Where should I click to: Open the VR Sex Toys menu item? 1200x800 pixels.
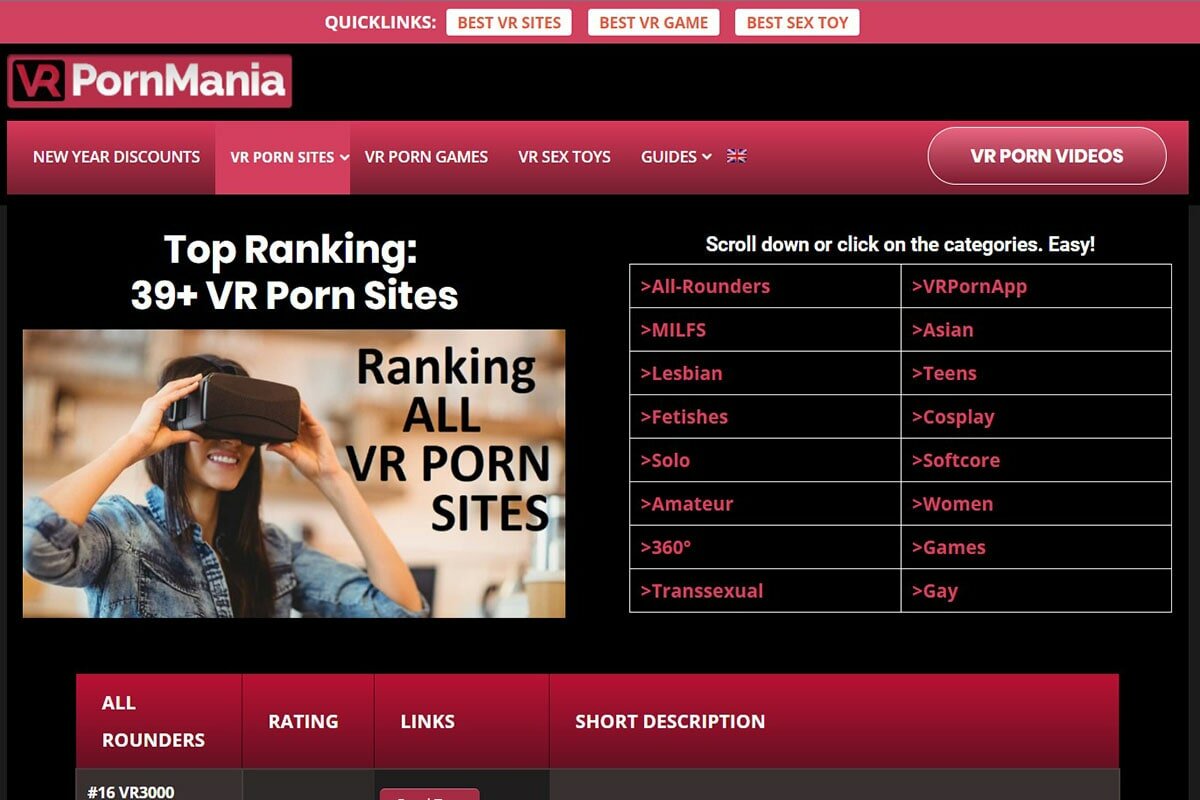(564, 157)
